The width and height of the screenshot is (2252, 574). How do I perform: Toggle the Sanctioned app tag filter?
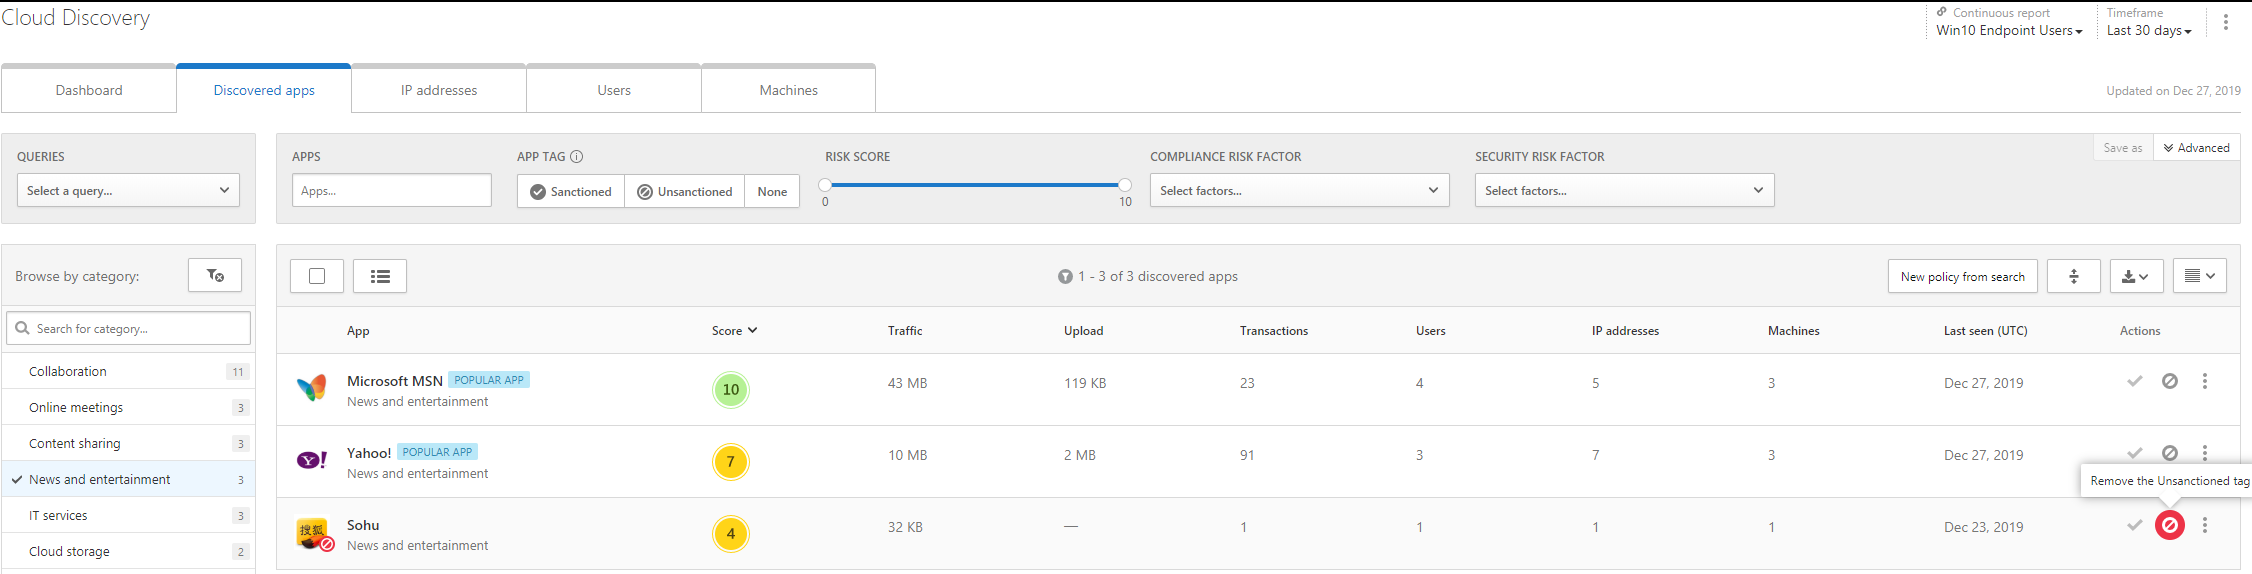click(571, 191)
